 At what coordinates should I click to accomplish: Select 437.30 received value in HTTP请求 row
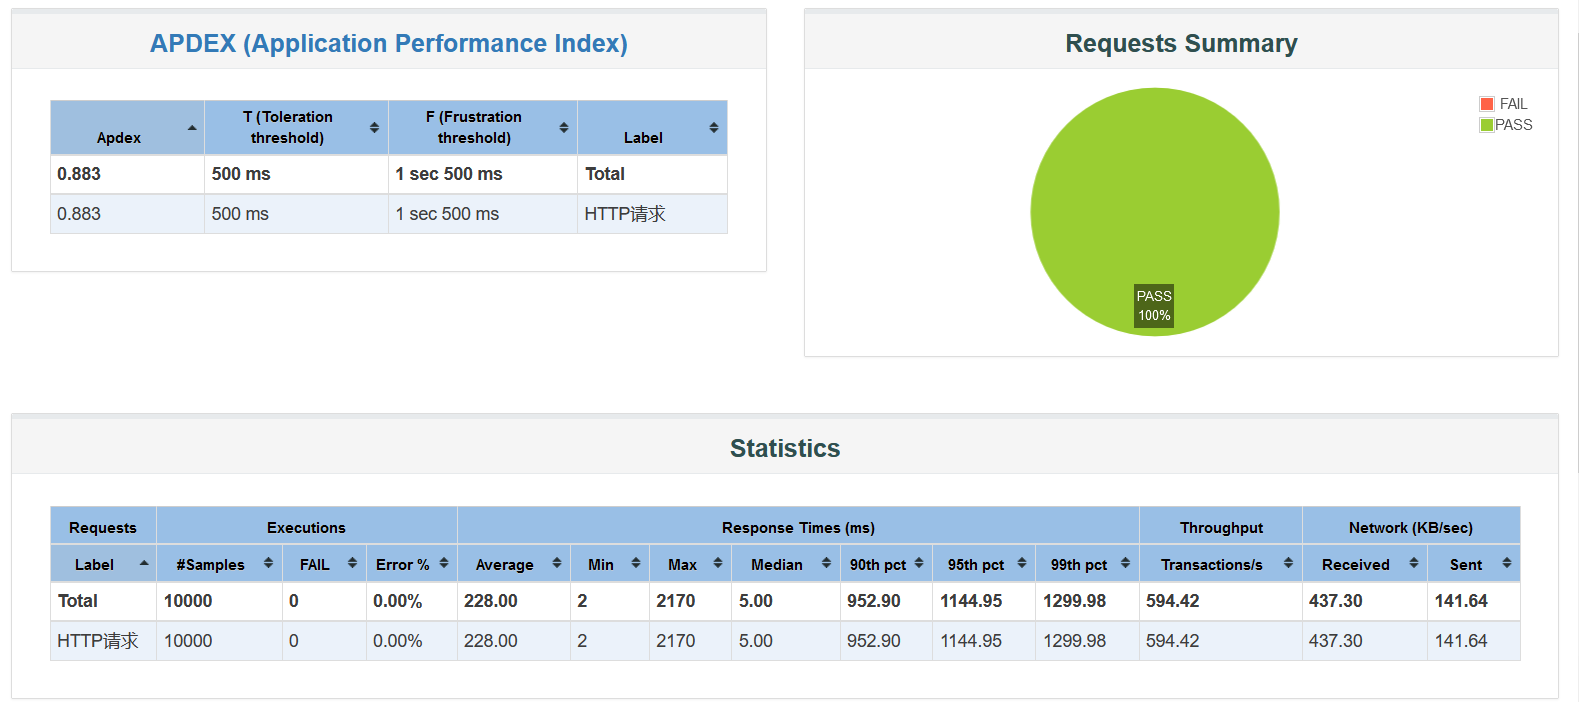coord(1336,641)
